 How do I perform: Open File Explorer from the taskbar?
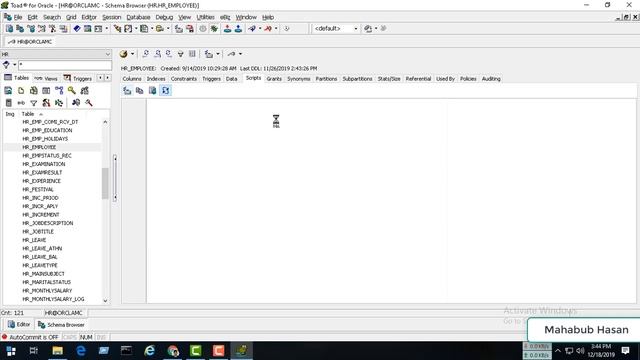pyautogui.click(x=58, y=351)
